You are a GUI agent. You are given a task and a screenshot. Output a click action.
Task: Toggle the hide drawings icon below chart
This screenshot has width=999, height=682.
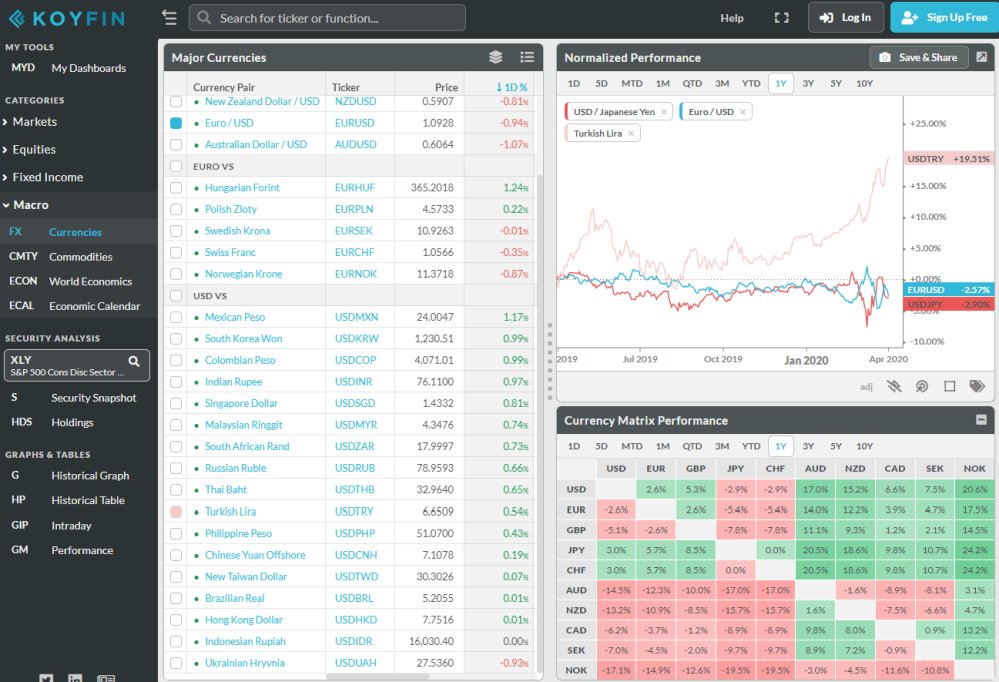point(895,386)
